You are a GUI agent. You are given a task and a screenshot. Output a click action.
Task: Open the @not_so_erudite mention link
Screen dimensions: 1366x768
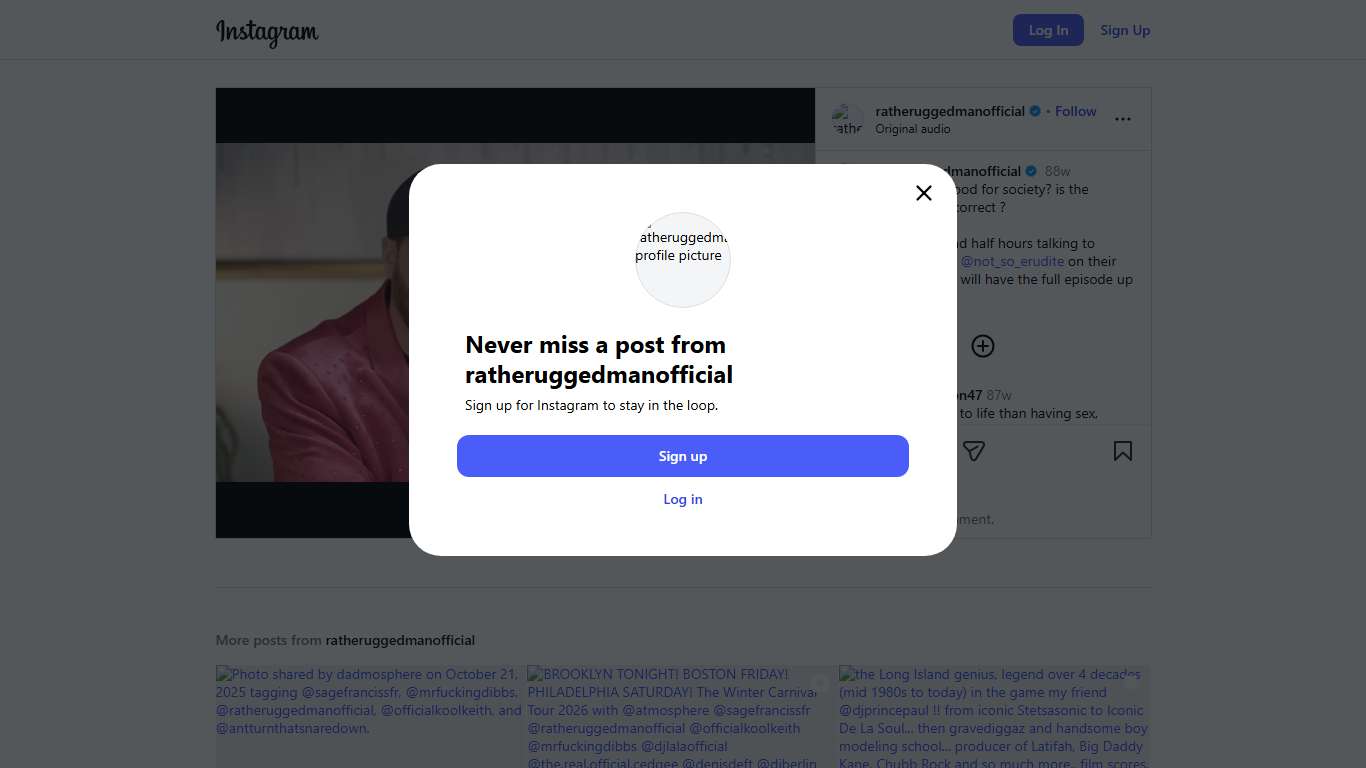1012,261
